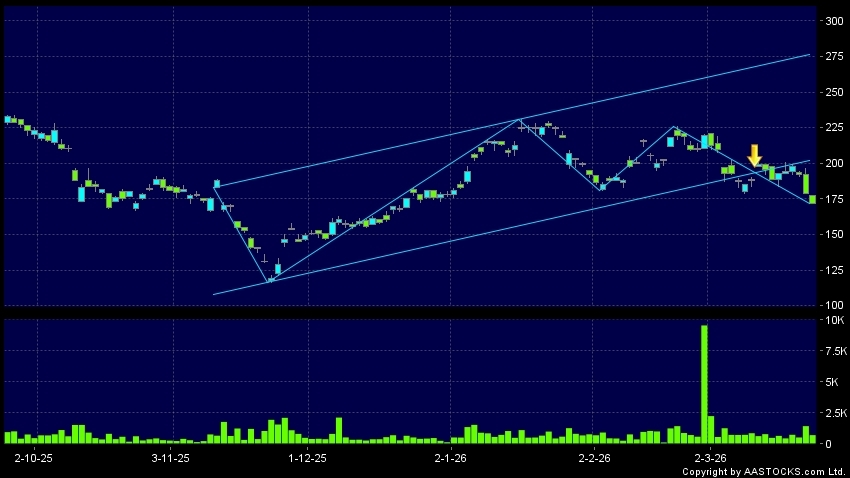Click the 10K volume axis label
The width and height of the screenshot is (850, 478).
click(x=832, y=321)
